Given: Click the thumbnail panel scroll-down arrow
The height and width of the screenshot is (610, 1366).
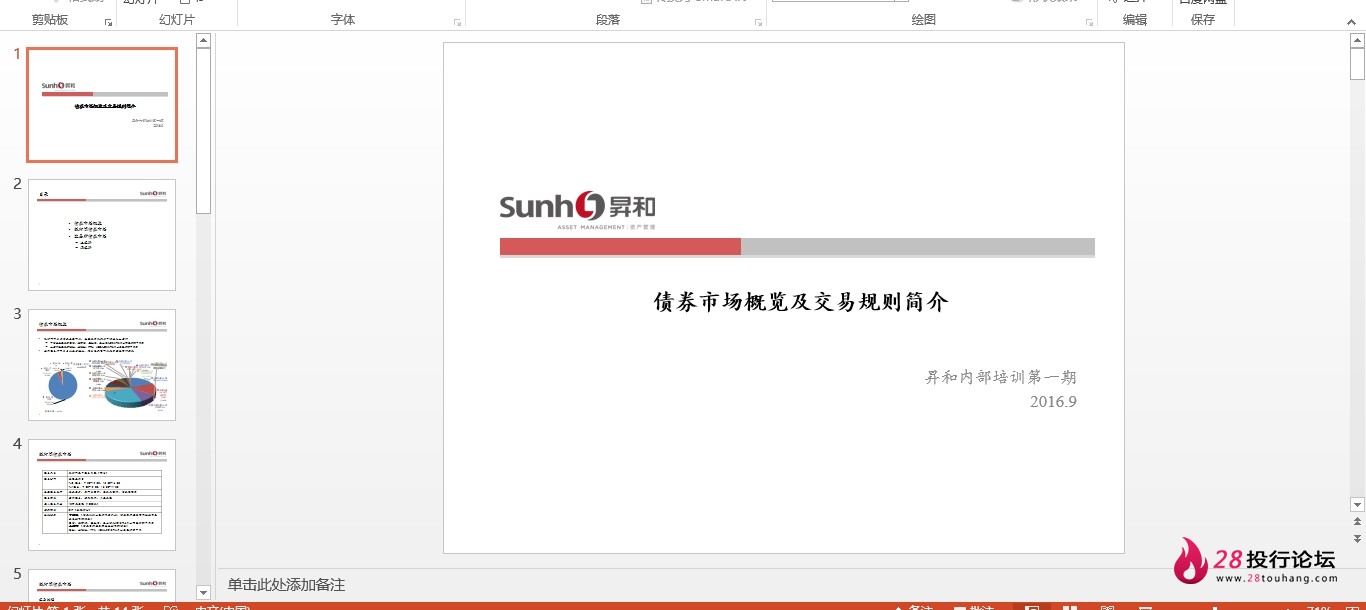Looking at the screenshot, I should 203,593.
